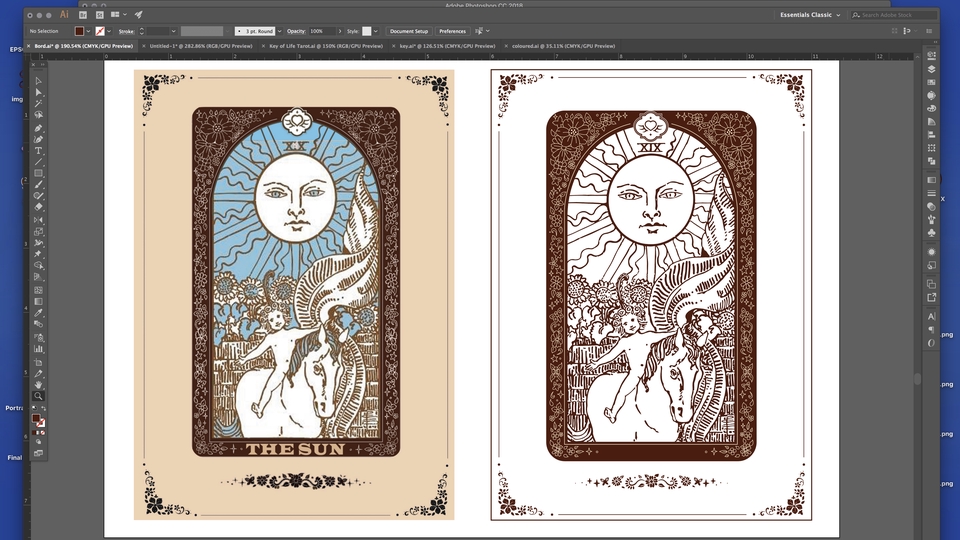Open the control bar stroke color dropdown

(x=109, y=31)
